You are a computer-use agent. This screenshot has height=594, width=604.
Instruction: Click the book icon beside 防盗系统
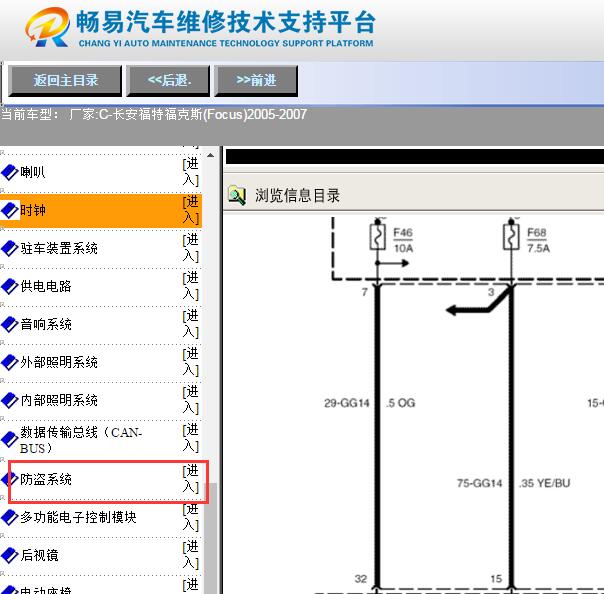pos(10,479)
